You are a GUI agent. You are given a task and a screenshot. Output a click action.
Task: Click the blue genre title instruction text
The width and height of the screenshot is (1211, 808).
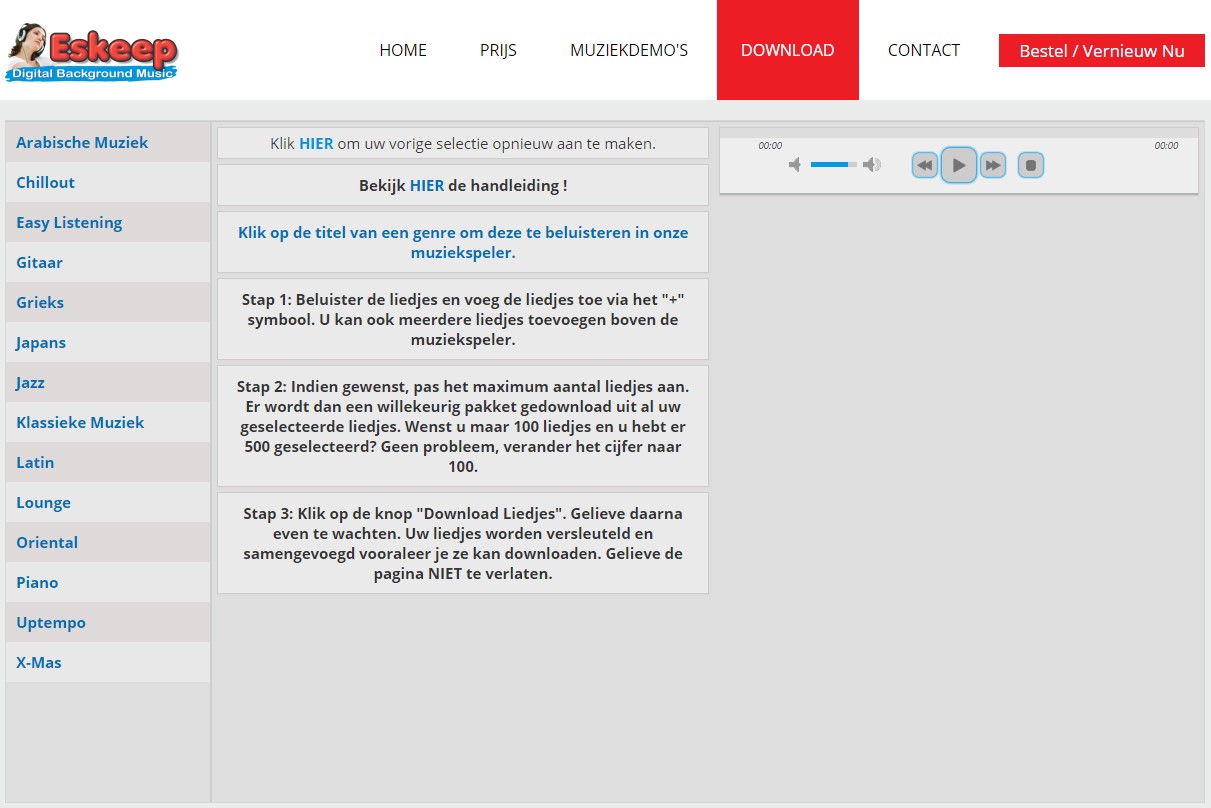point(463,242)
